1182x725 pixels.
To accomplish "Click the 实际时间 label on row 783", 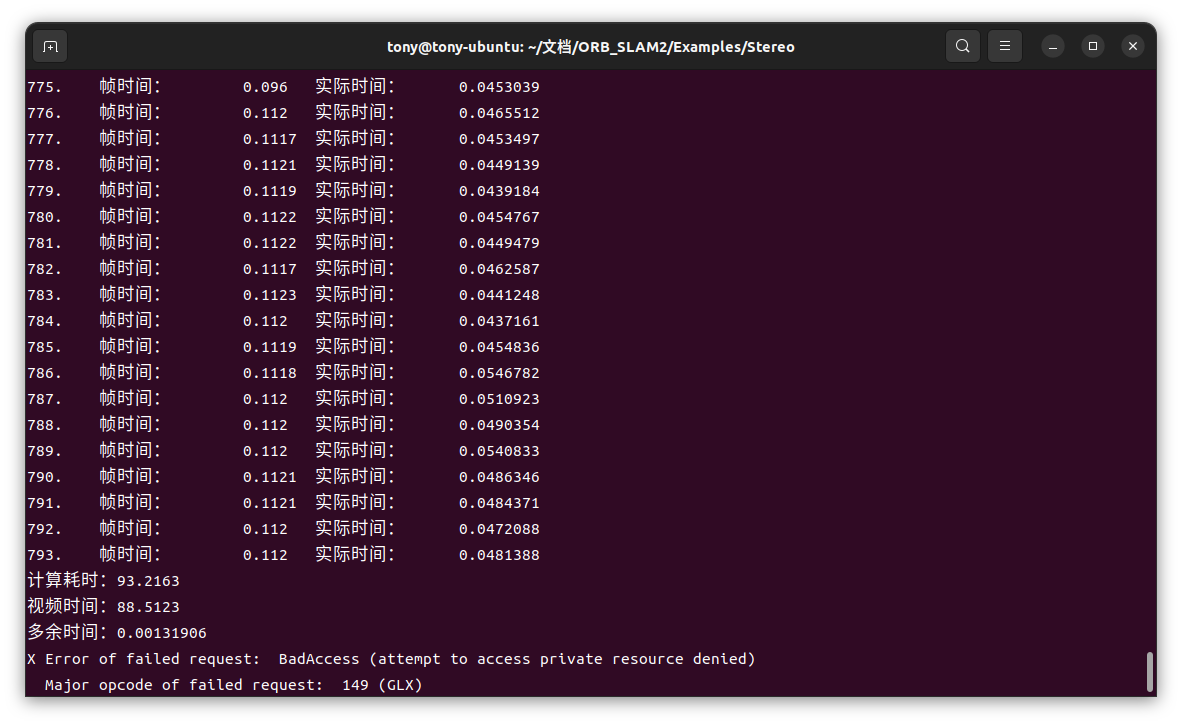I will click(x=355, y=295).
